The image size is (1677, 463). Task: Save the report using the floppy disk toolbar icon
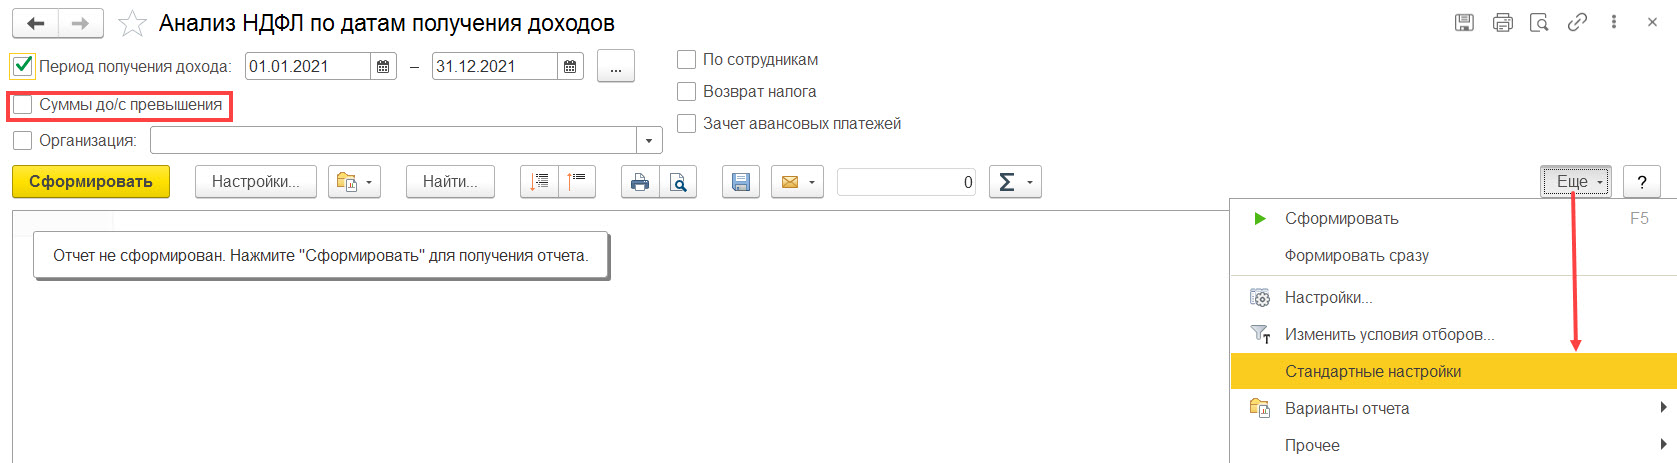(x=741, y=182)
